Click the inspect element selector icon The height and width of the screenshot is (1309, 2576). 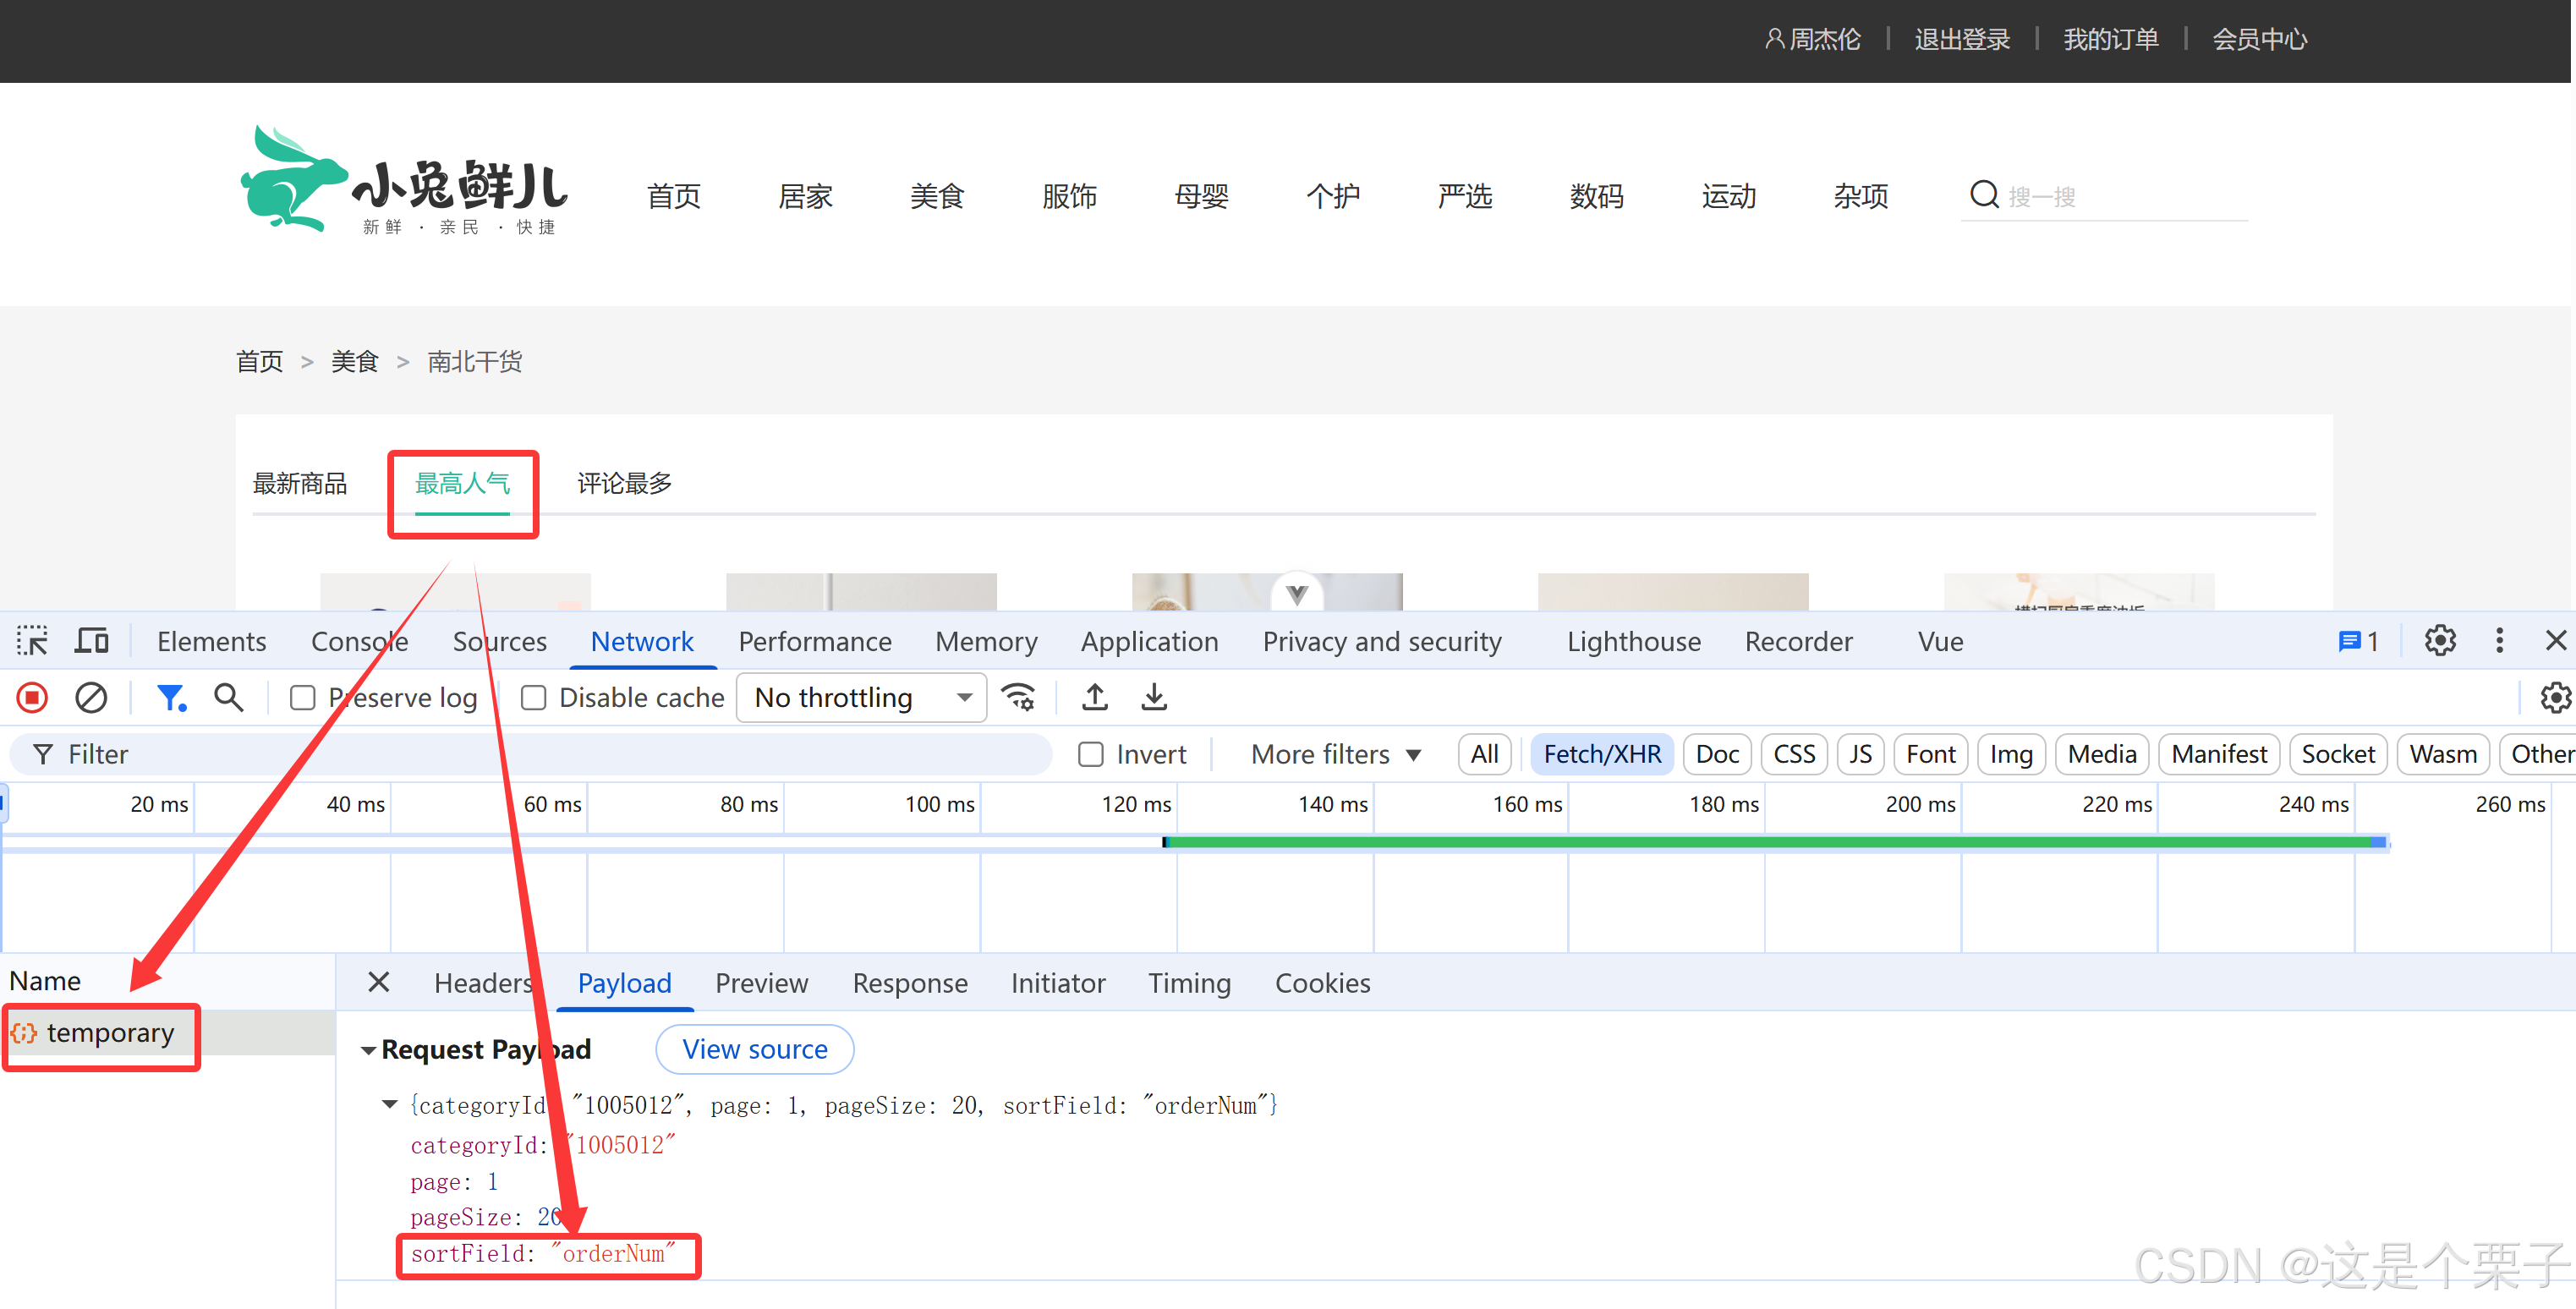32,641
